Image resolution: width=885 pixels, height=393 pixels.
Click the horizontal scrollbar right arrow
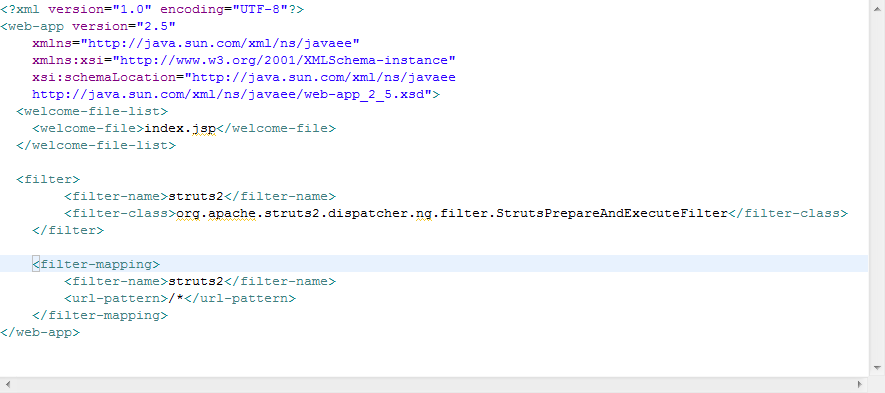(861, 385)
